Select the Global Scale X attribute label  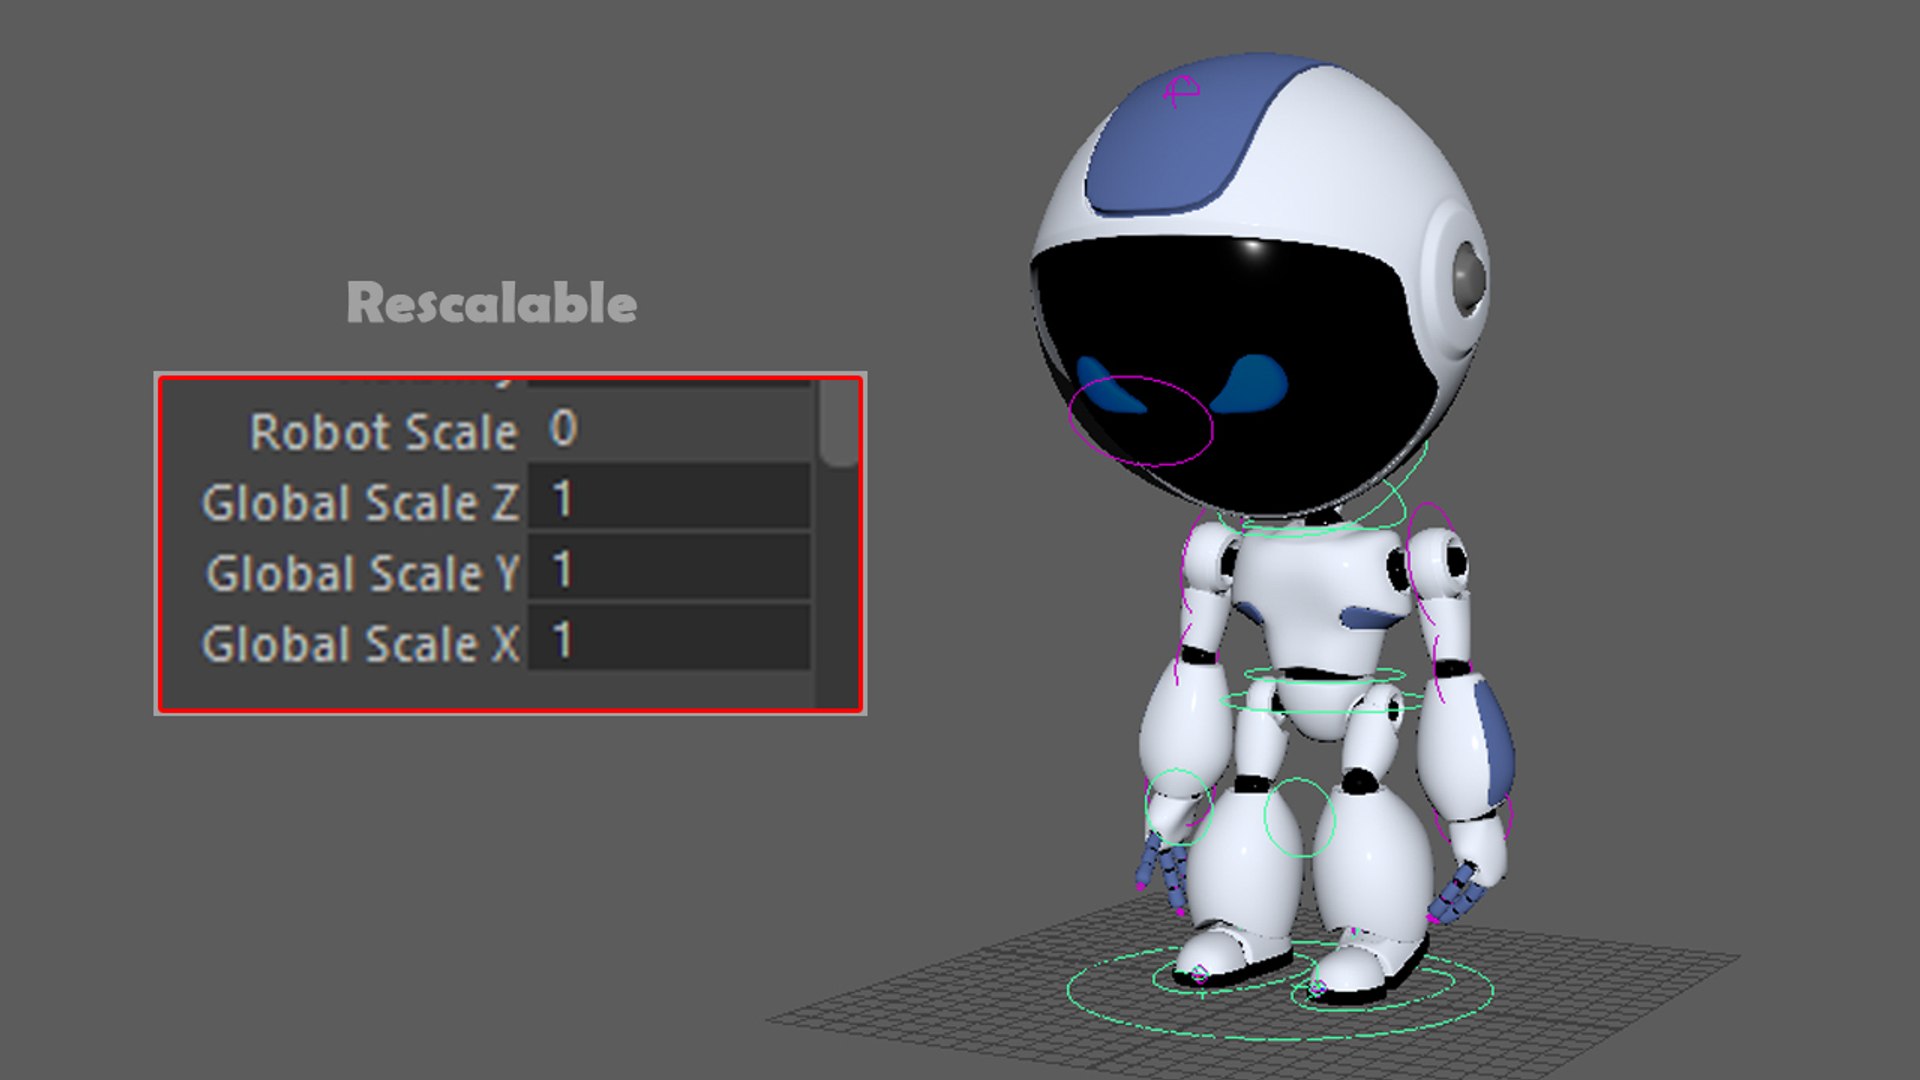pyautogui.click(x=361, y=643)
